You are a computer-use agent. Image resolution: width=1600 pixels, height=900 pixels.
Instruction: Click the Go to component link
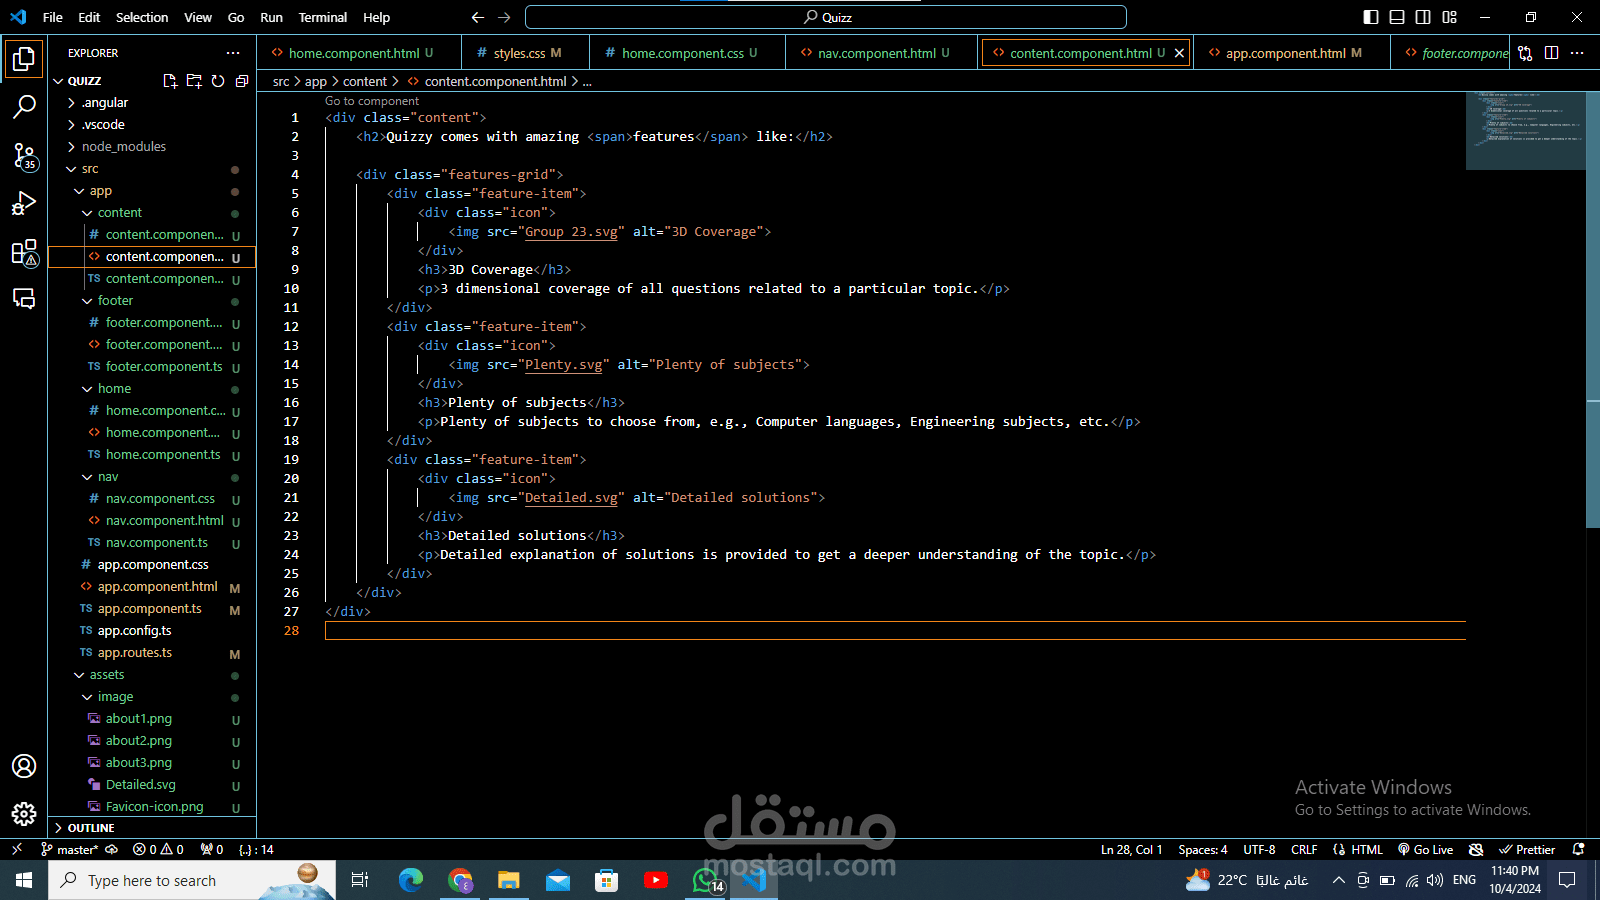(x=372, y=101)
